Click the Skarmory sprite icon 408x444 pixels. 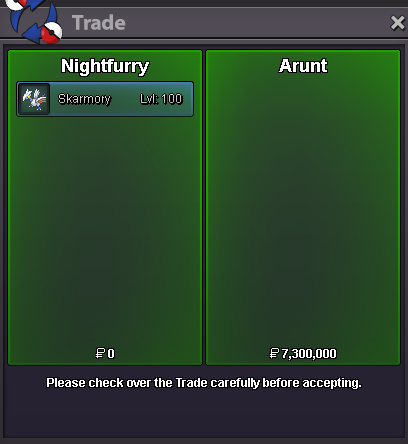pyautogui.click(x=34, y=99)
